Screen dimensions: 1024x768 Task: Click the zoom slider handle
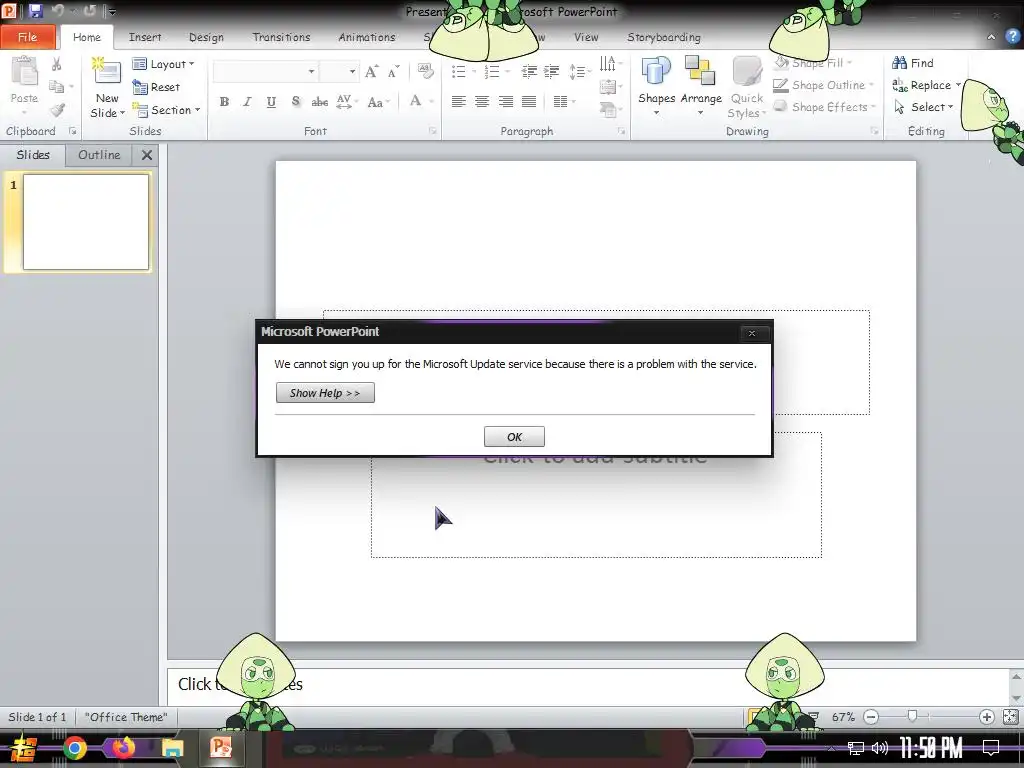coord(912,716)
